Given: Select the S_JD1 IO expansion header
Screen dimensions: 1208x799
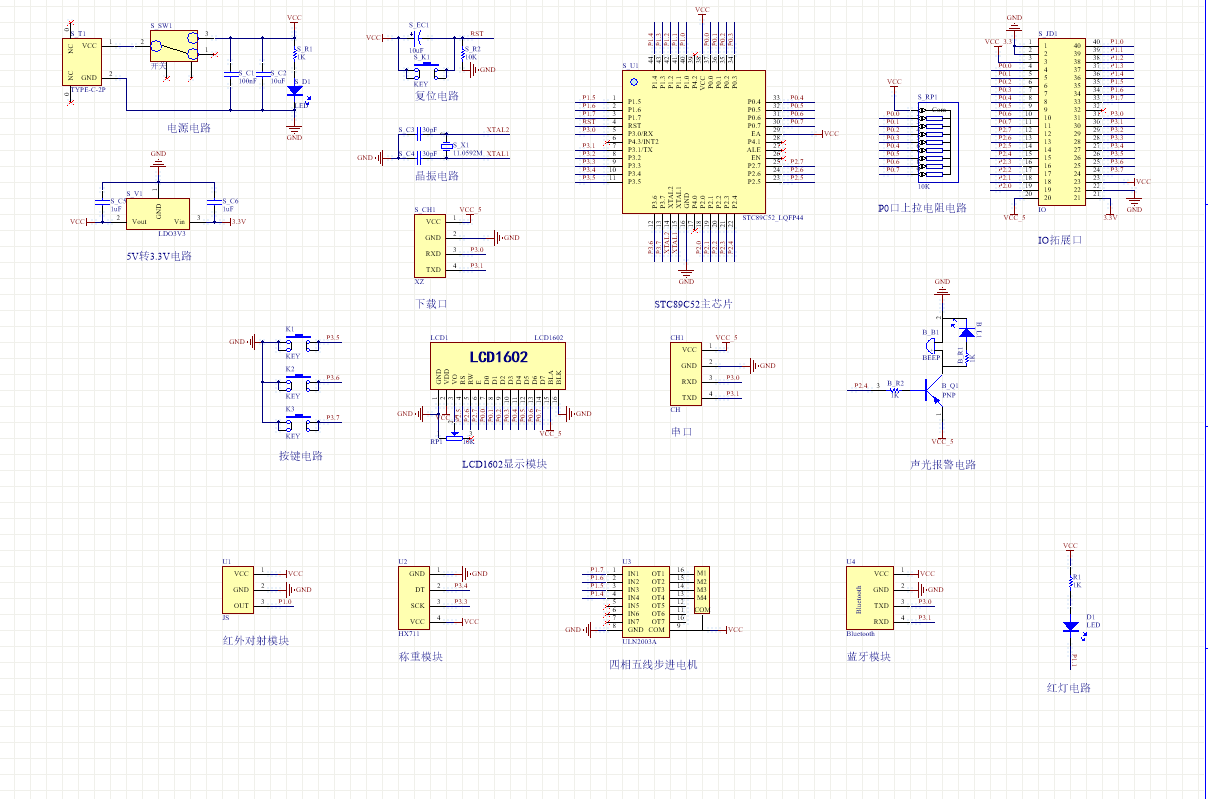Looking at the screenshot, I should 1063,123.
